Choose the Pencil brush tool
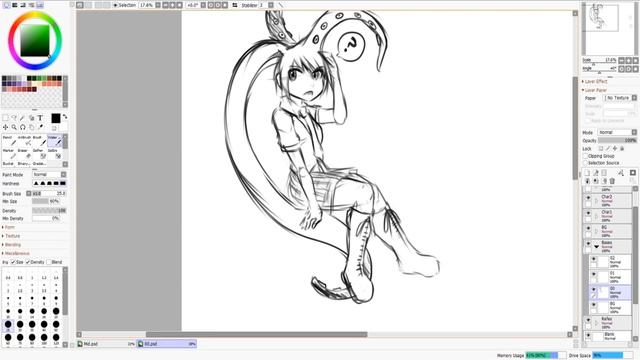This screenshot has width=640, height=360. tap(9, 140)
